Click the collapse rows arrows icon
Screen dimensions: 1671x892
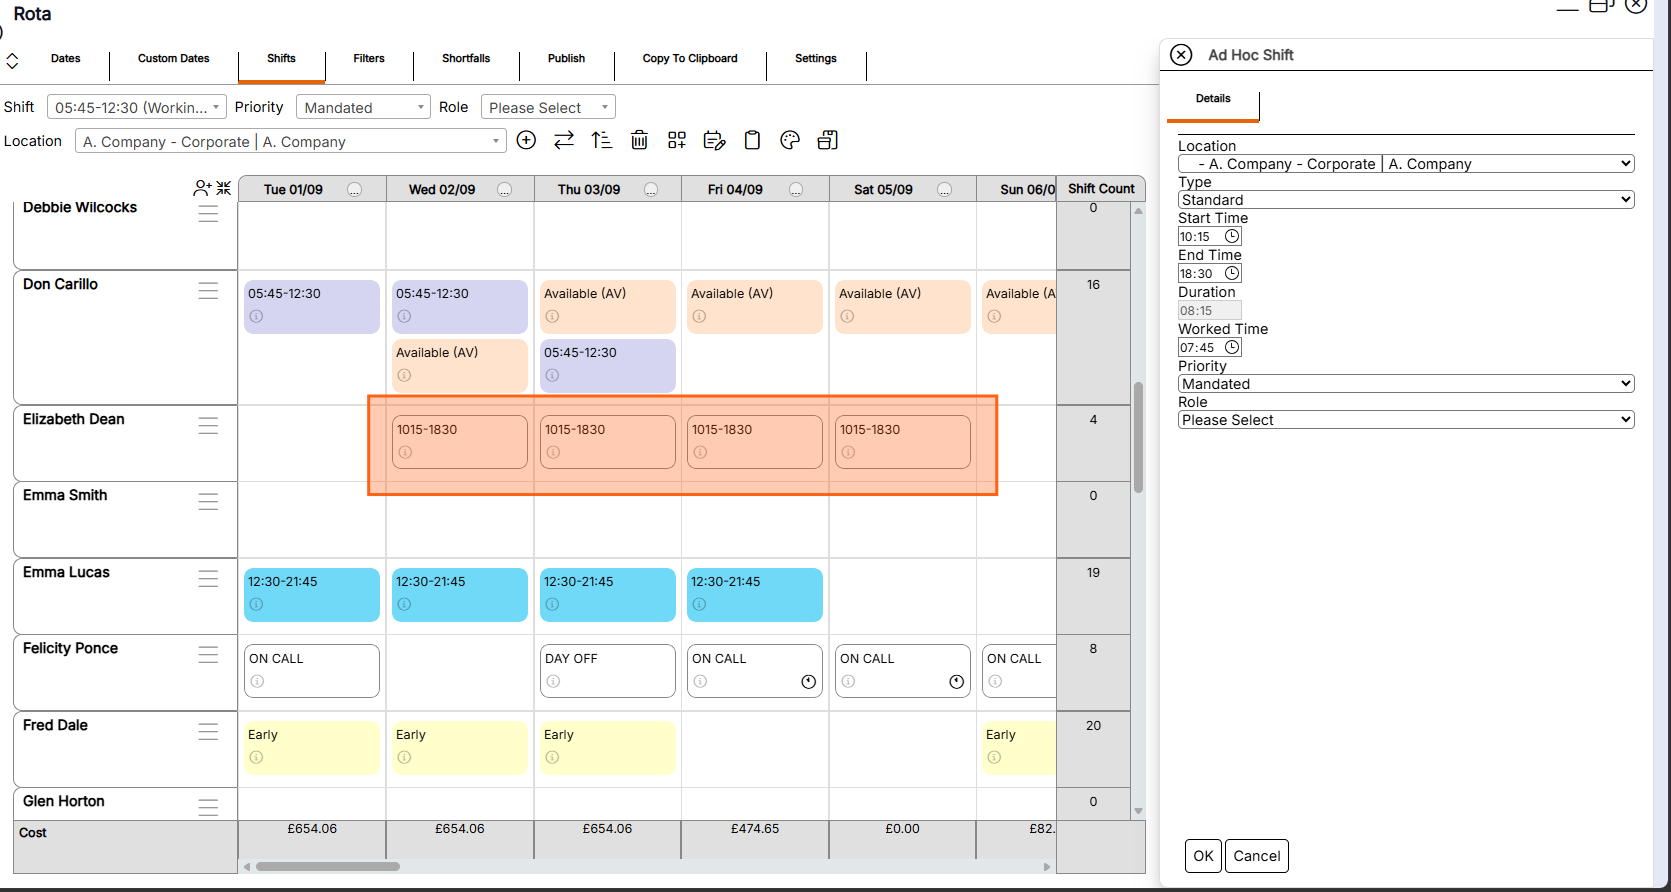[x=223, y=188]
